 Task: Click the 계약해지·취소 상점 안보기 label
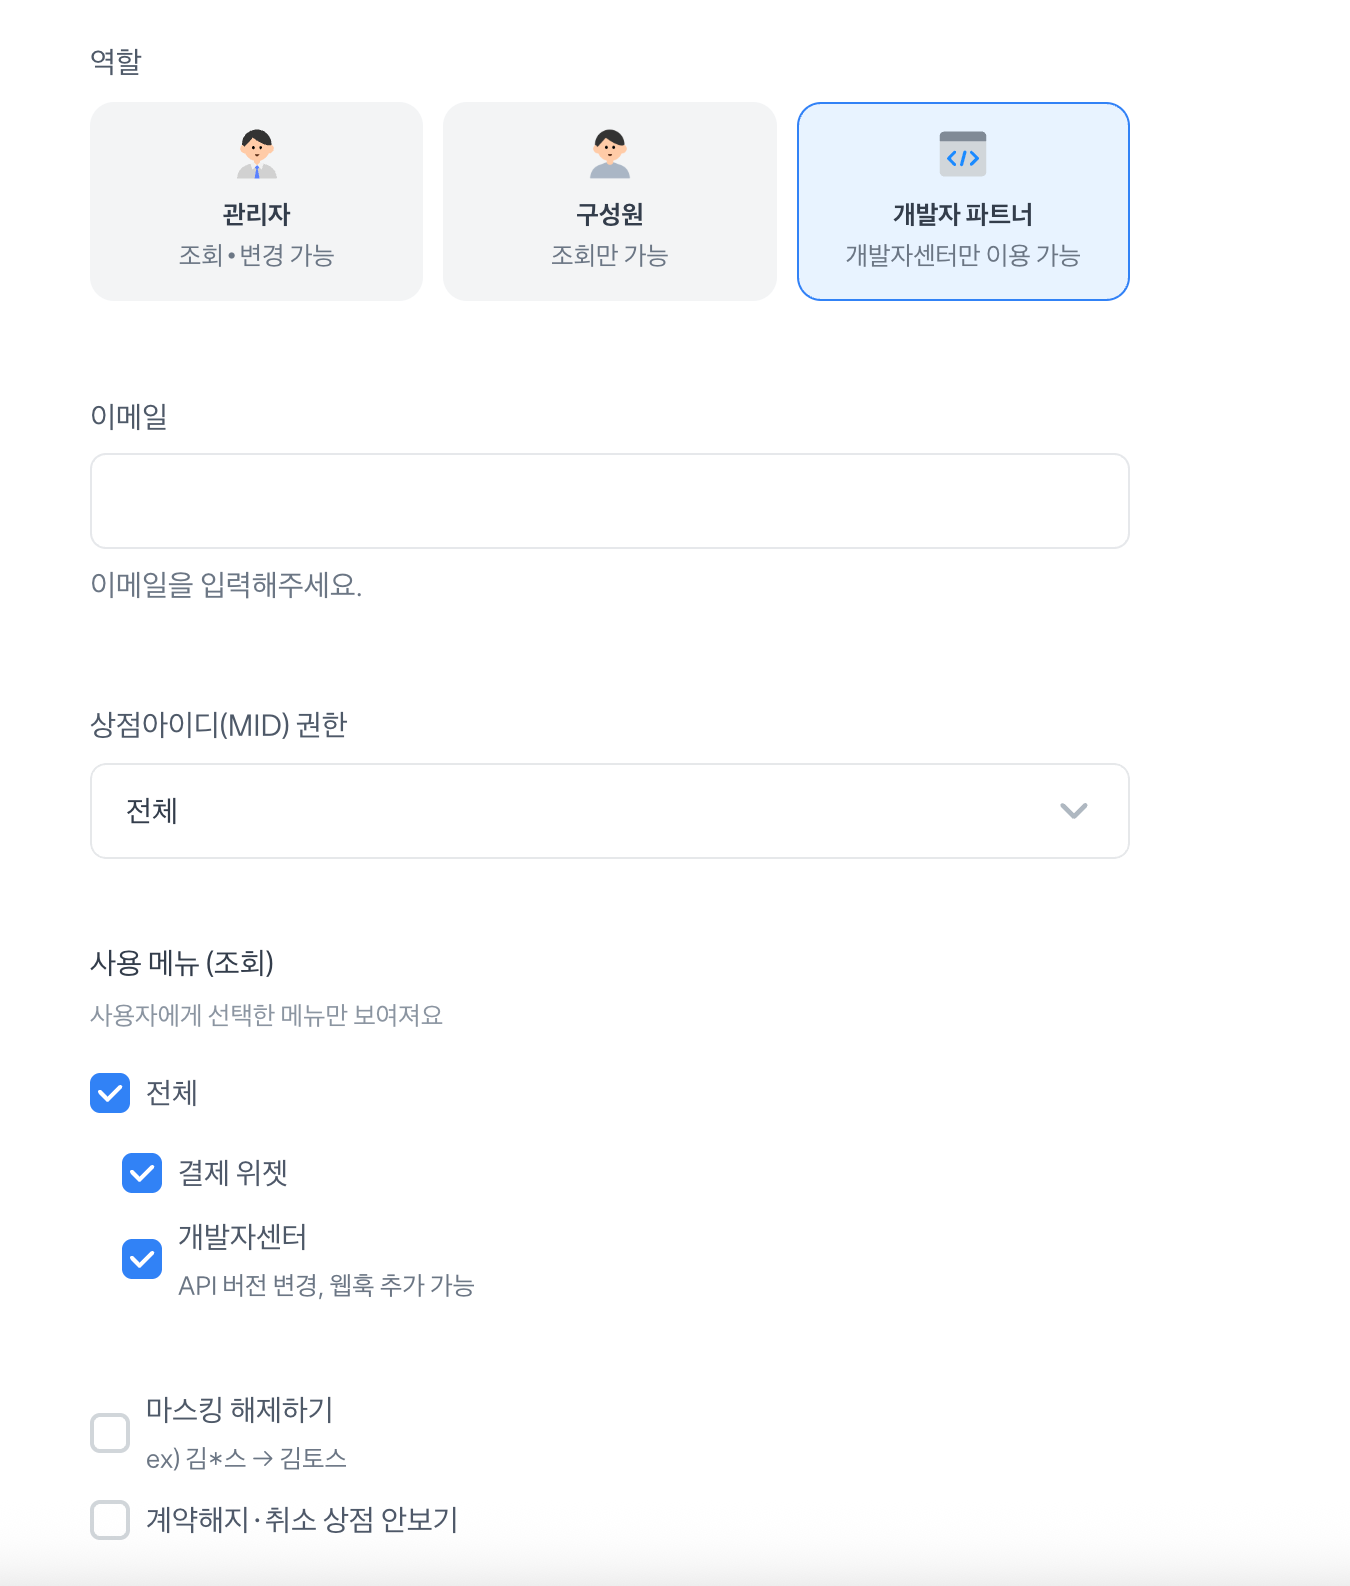pyautogui.click(x=302, y=1520)
